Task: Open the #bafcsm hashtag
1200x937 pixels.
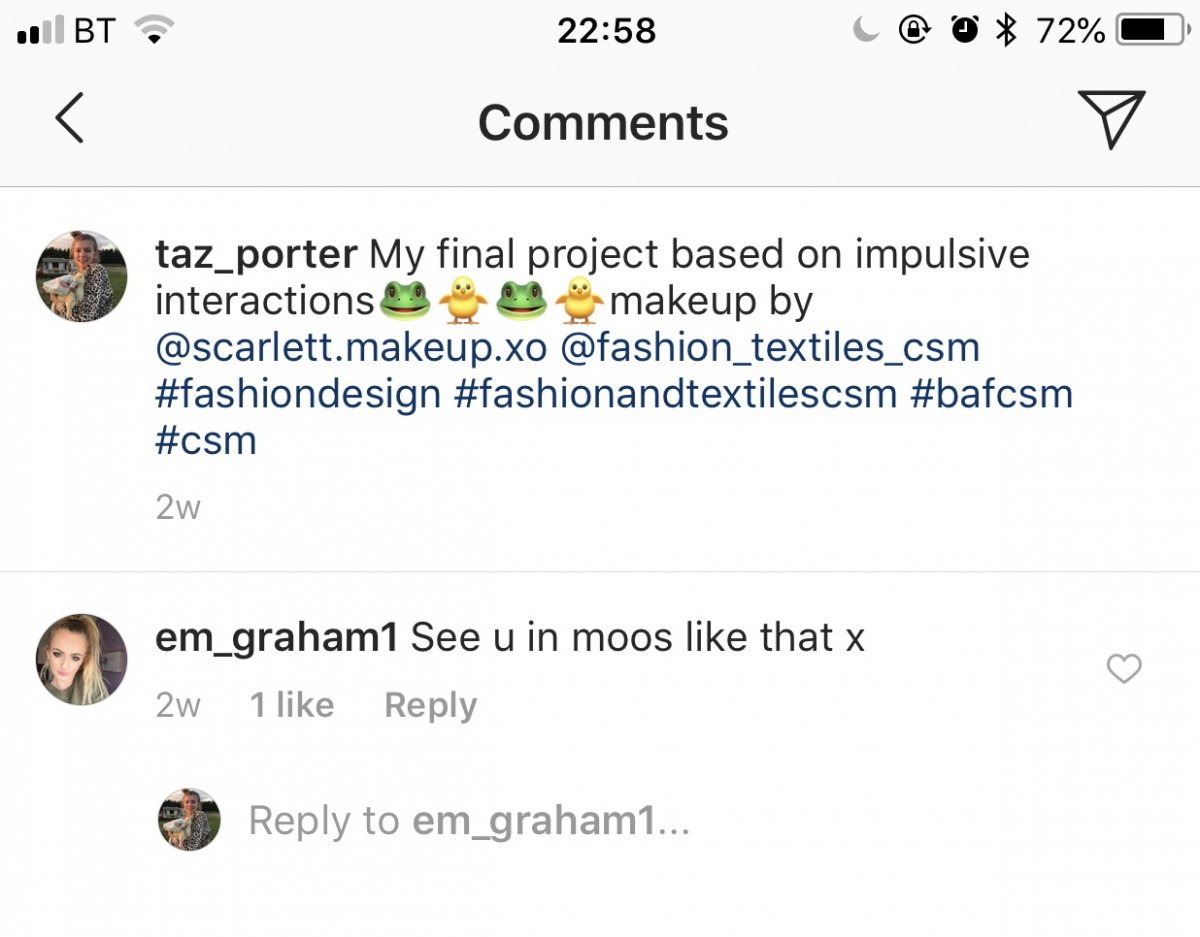Action: tap(991, 394)
